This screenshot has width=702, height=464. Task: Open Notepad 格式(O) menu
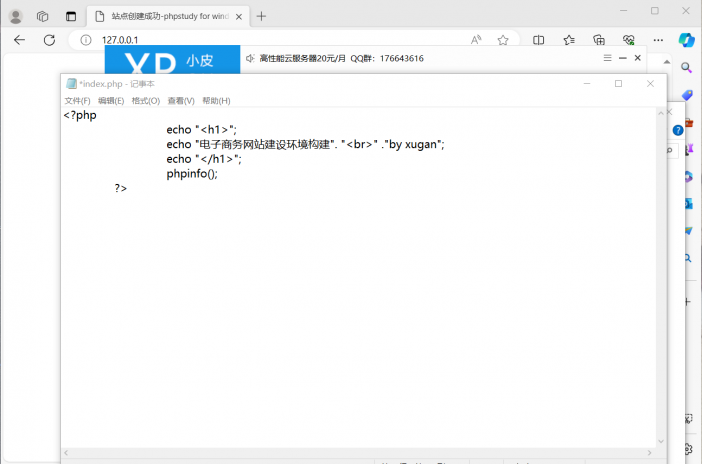146,101
